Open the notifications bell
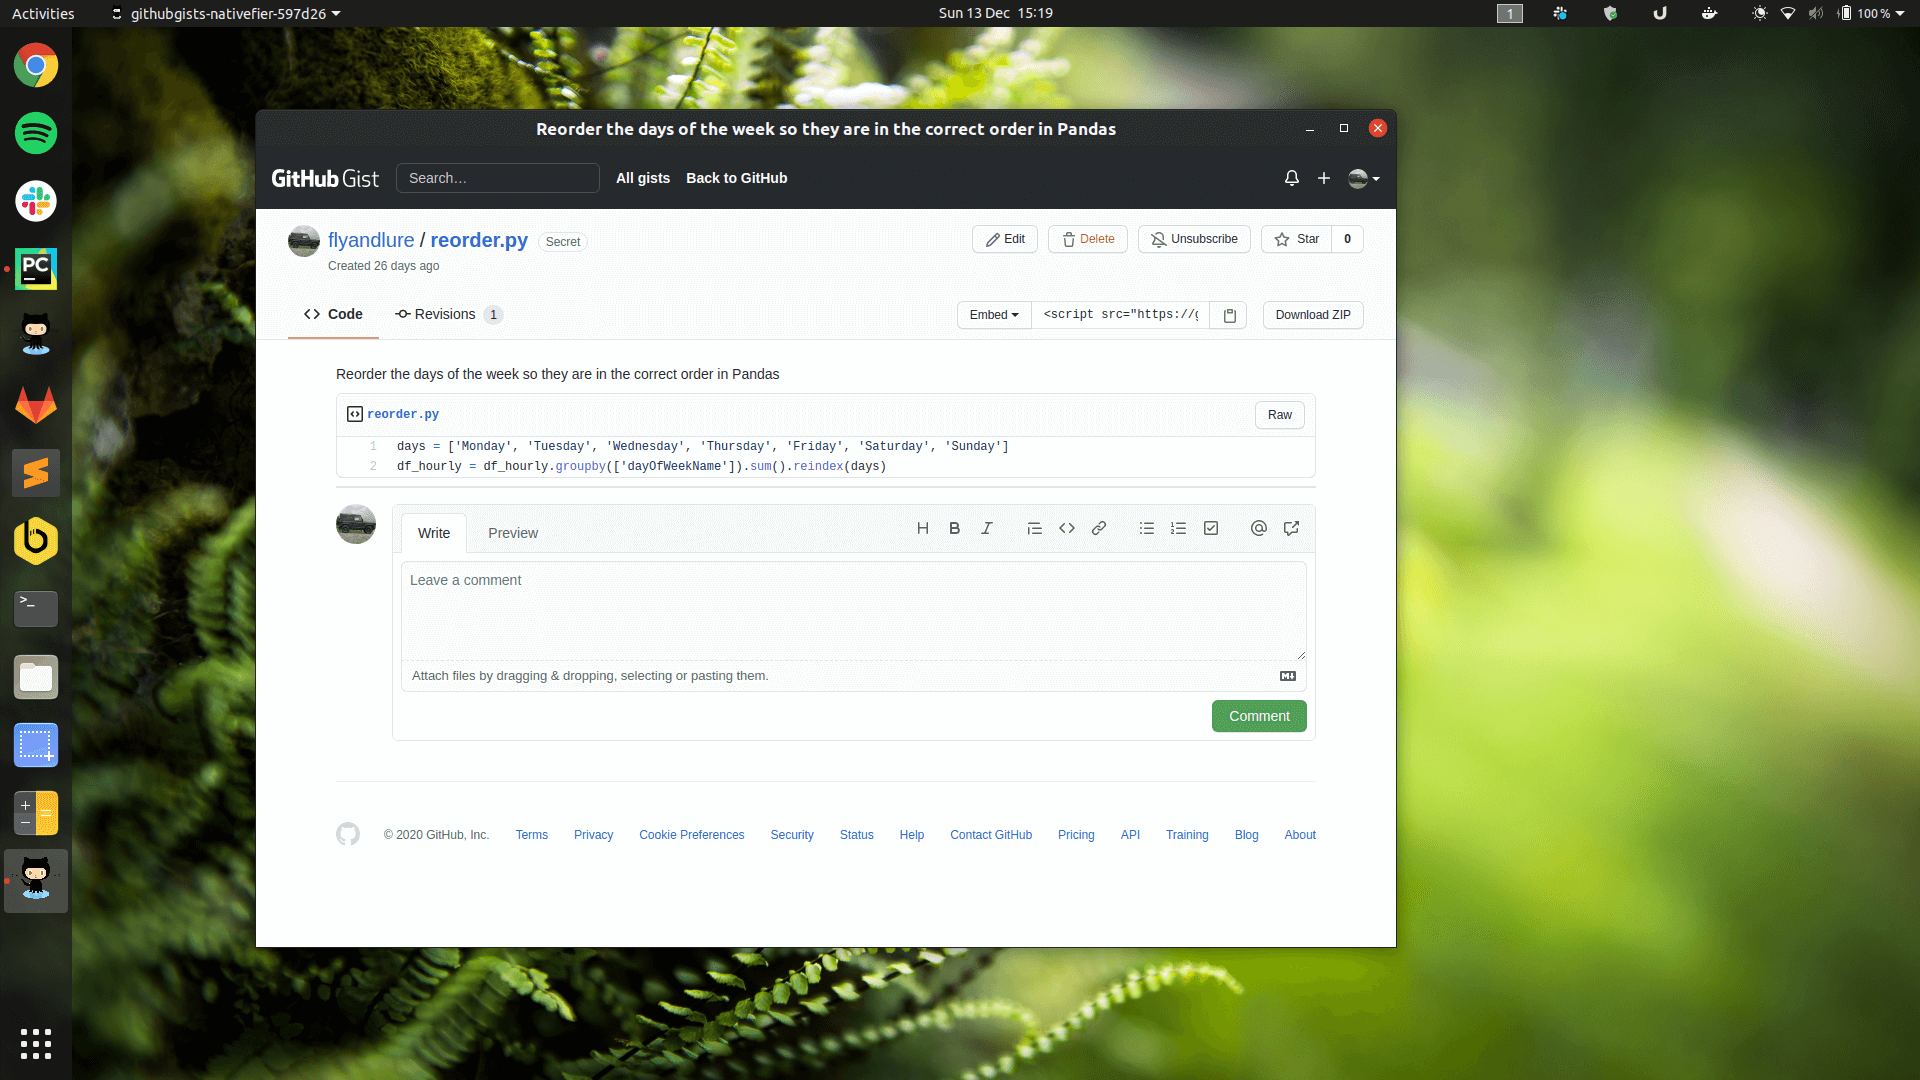Viewport: 1920px width, 1080px height. pyautogui.click(x=1292, y=178)
